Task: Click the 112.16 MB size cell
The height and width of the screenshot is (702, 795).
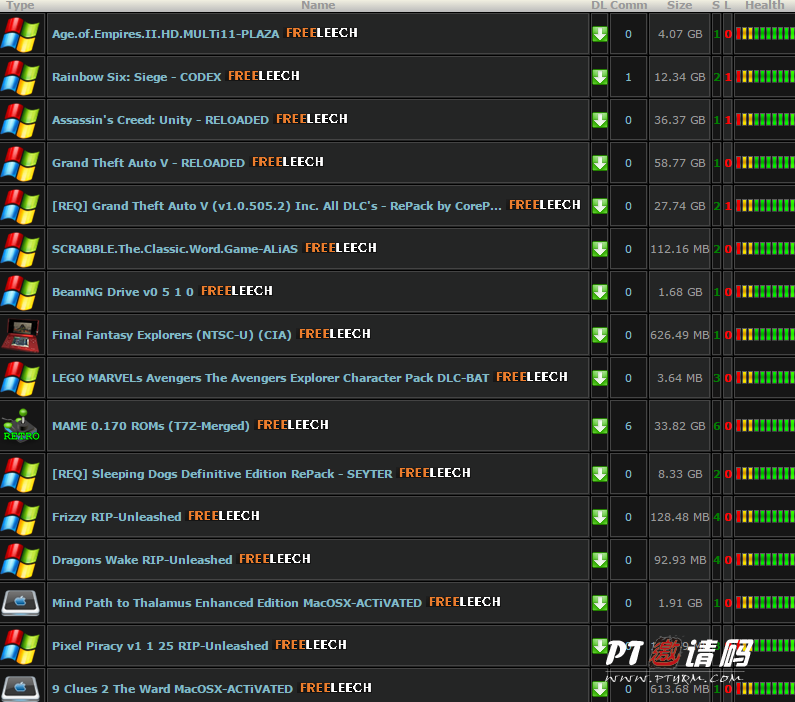Action: (680, 249)
